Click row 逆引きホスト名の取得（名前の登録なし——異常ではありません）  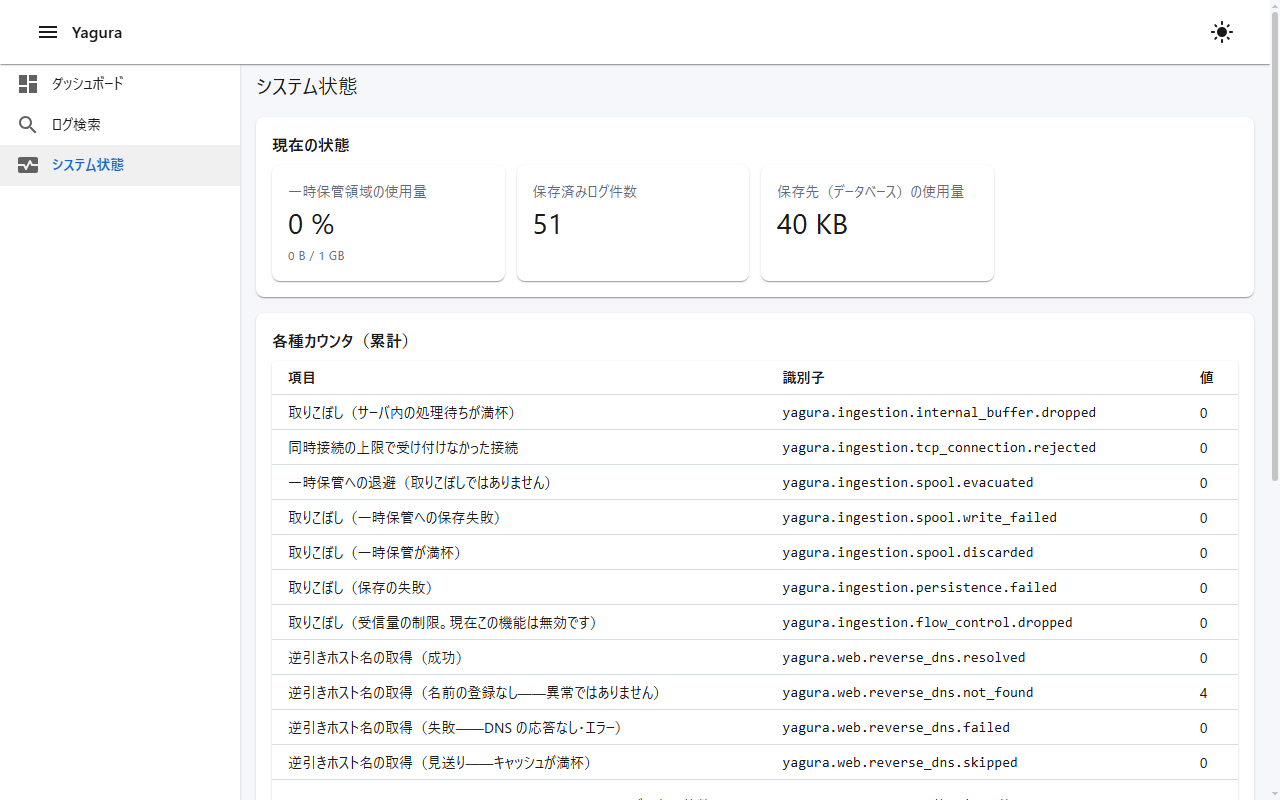coord(755,692)
